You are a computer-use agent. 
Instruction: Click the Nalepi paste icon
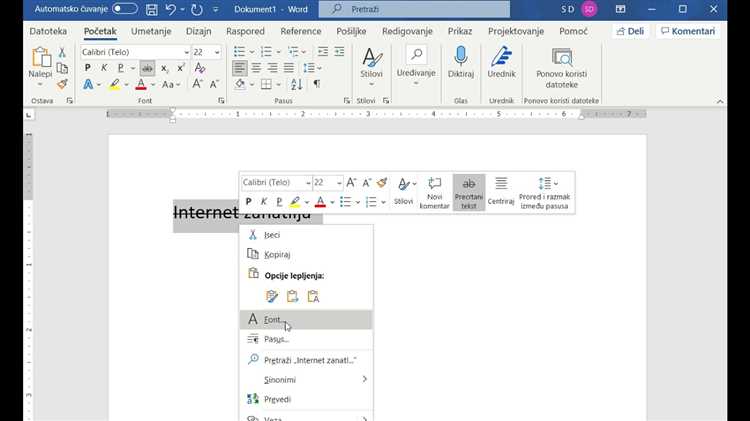tap(41, 57)
